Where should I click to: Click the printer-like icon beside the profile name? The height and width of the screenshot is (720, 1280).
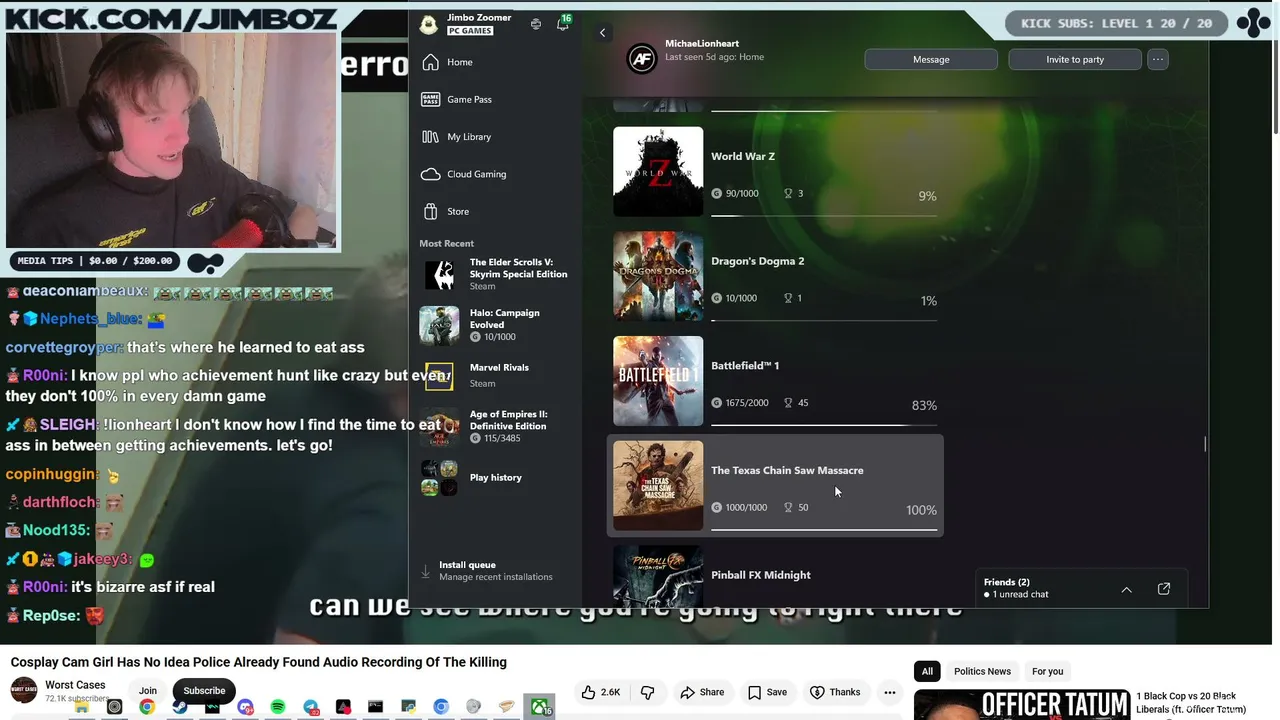click(536, 24)
